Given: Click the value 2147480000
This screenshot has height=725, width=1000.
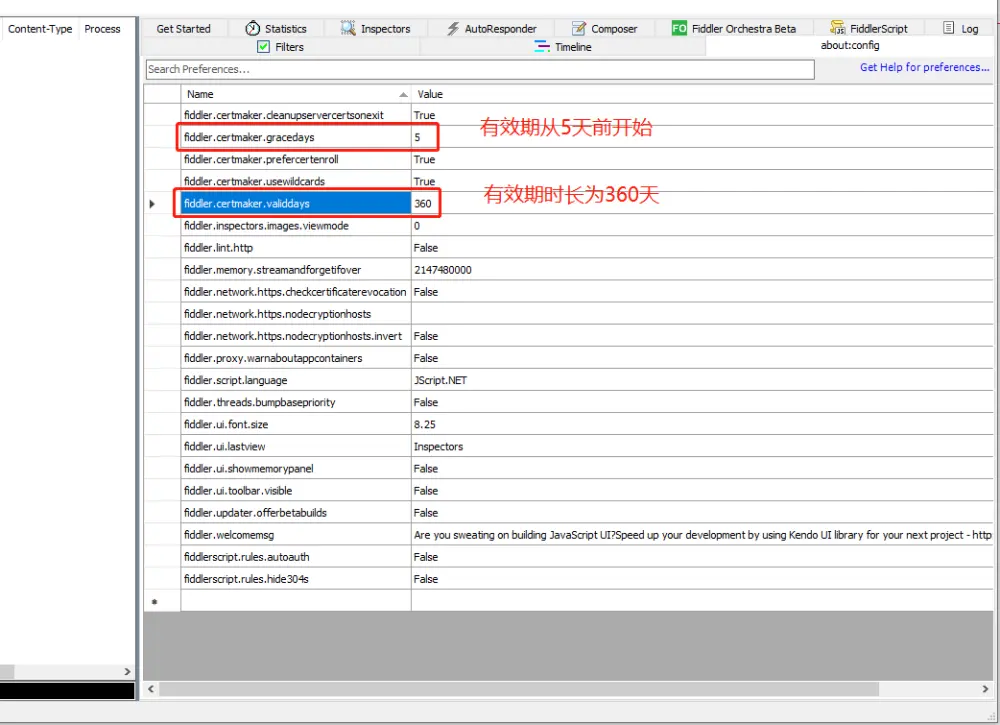Looking at the screenshot, I should click(443, 270).
